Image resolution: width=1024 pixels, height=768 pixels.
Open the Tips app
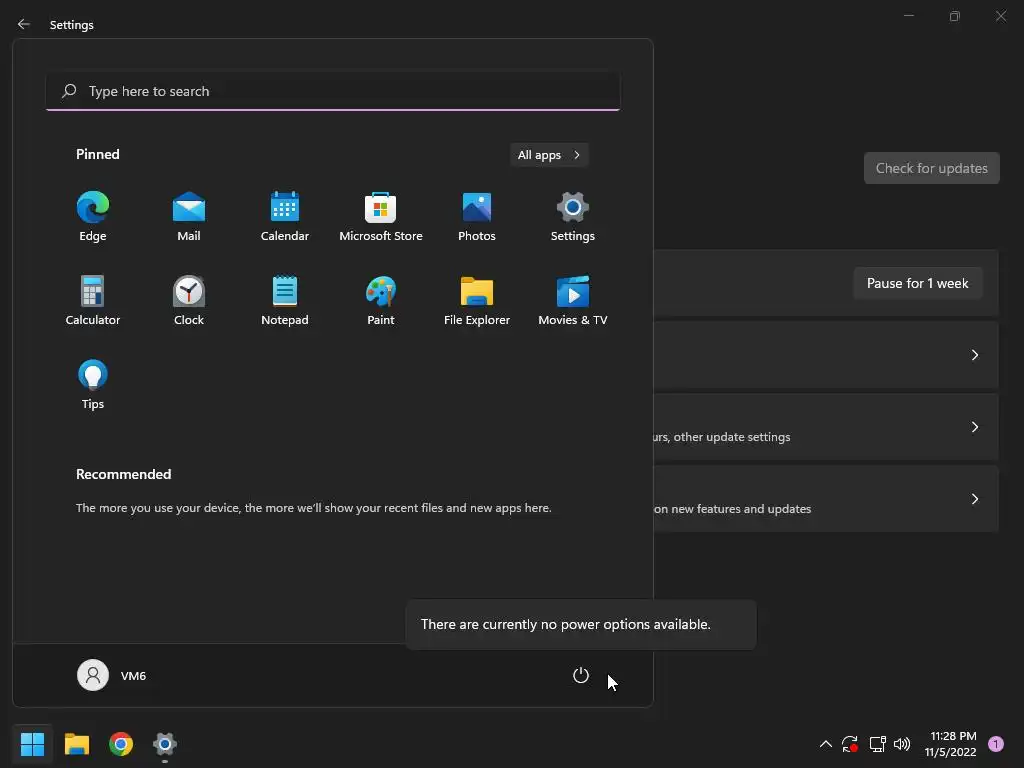[x=93, y=385]
